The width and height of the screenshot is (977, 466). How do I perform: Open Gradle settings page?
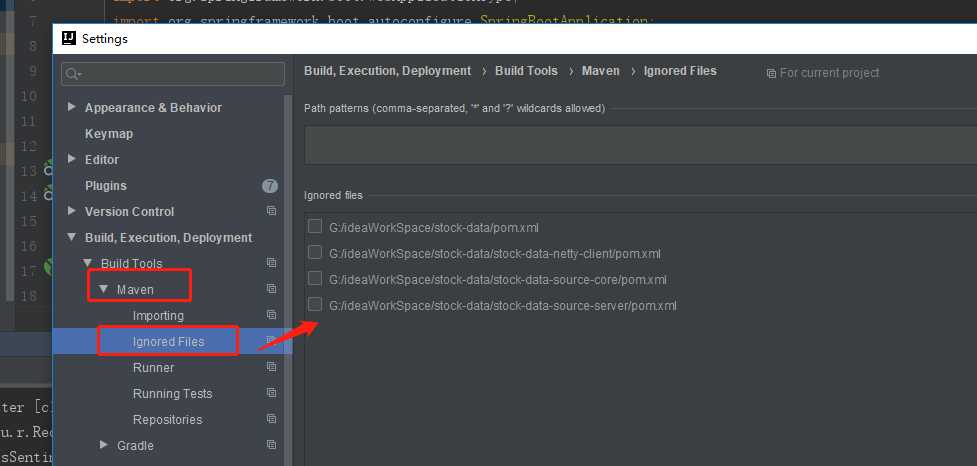135,445
